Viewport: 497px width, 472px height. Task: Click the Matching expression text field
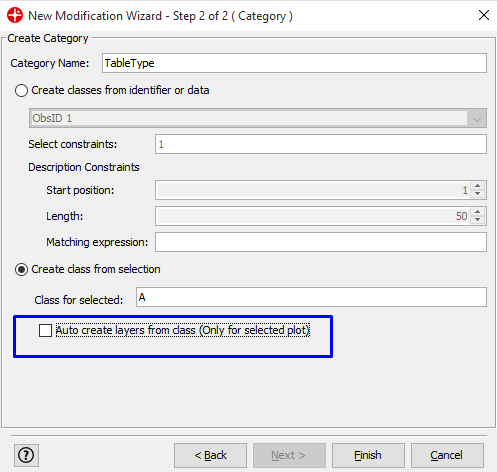tap(321, 242)
